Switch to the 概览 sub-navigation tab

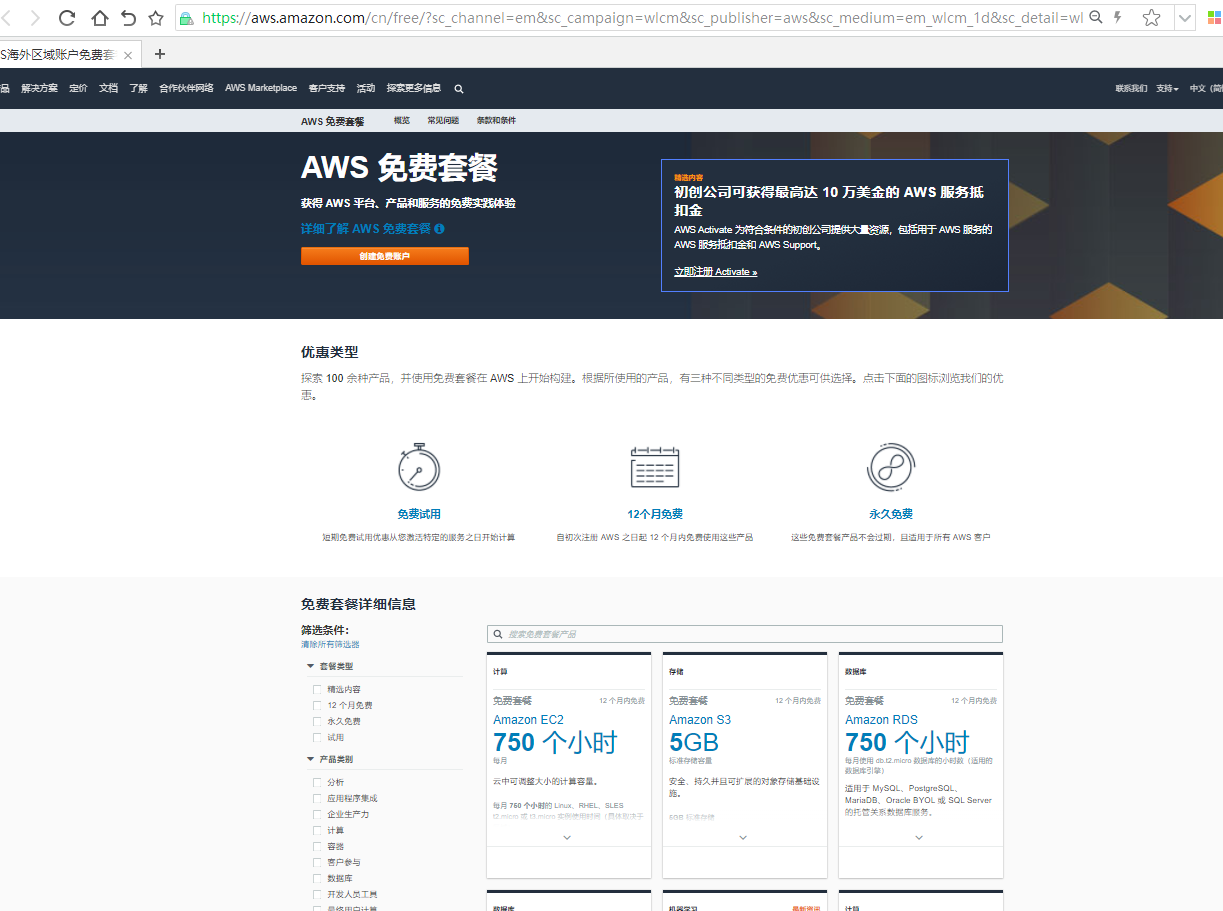click(x=402, y=121)
